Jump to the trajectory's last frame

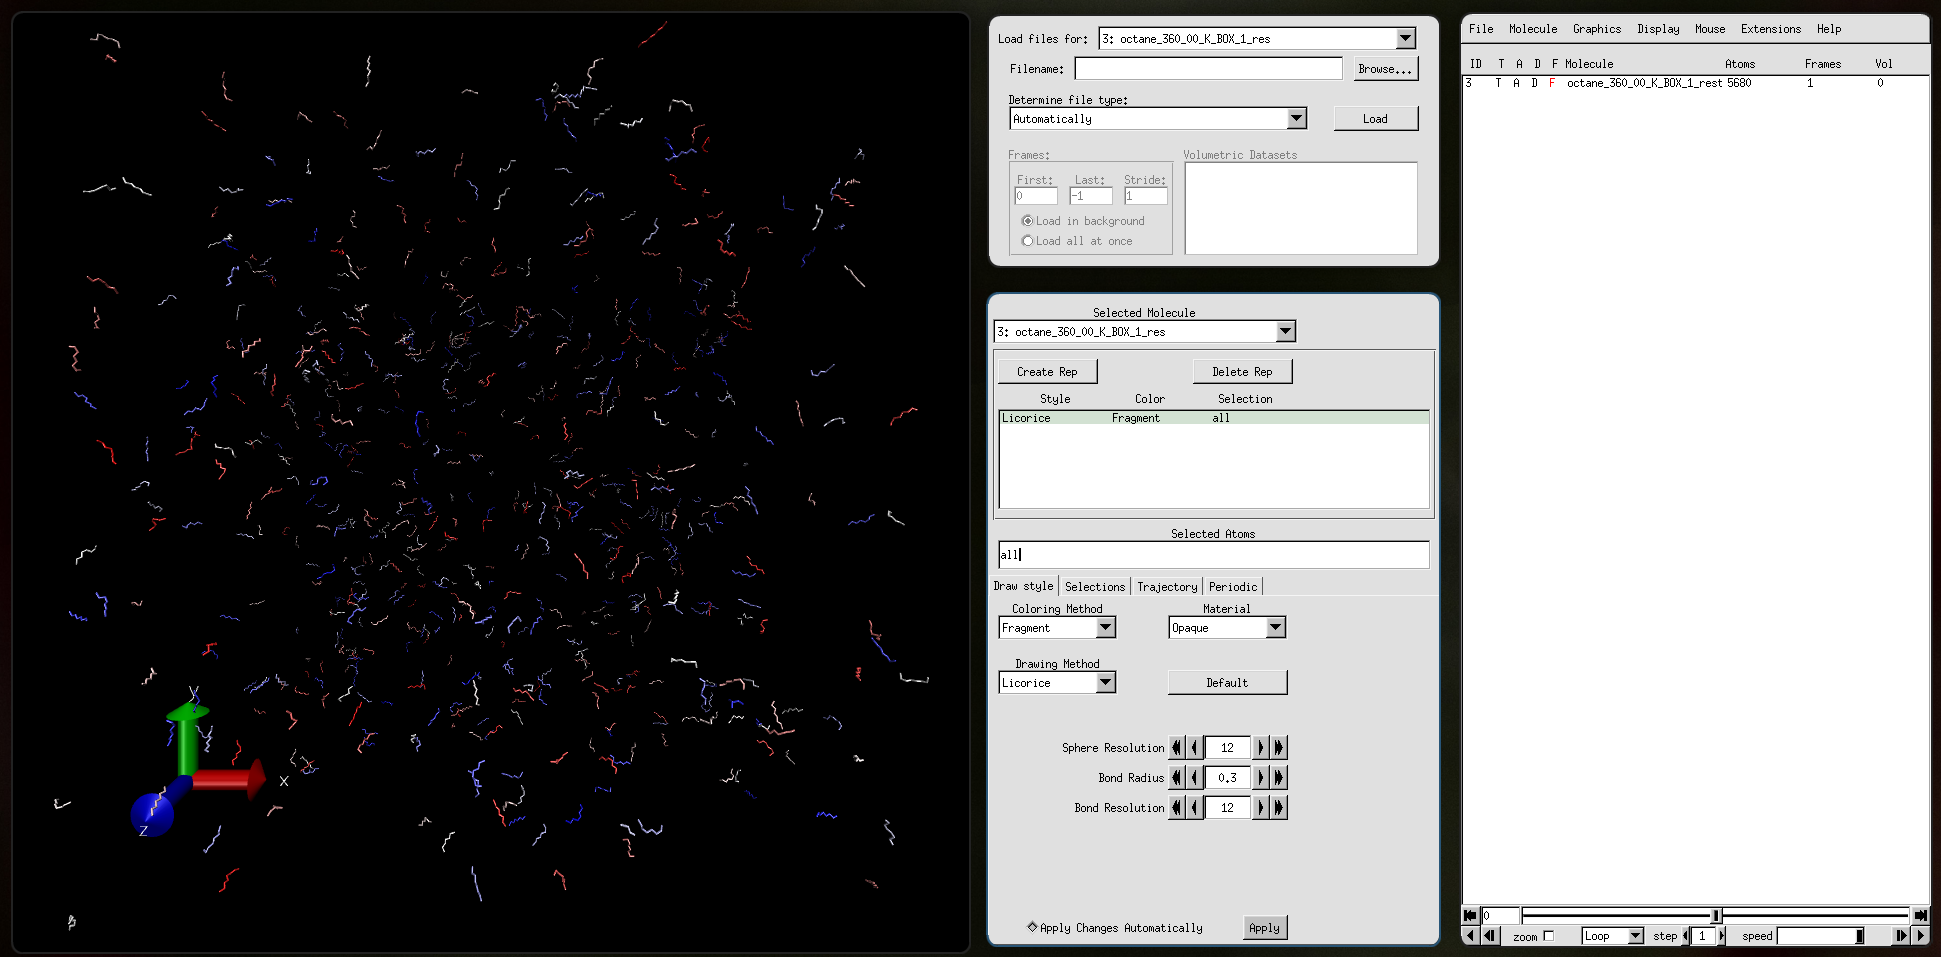pyautogui.click(x=1920, y=915)
